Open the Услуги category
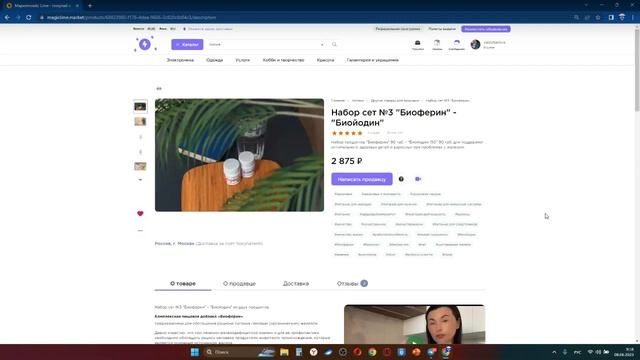Image resolution: width=640 pixels, height=360 pixels. pyautogui.click(x=243, y=60)
